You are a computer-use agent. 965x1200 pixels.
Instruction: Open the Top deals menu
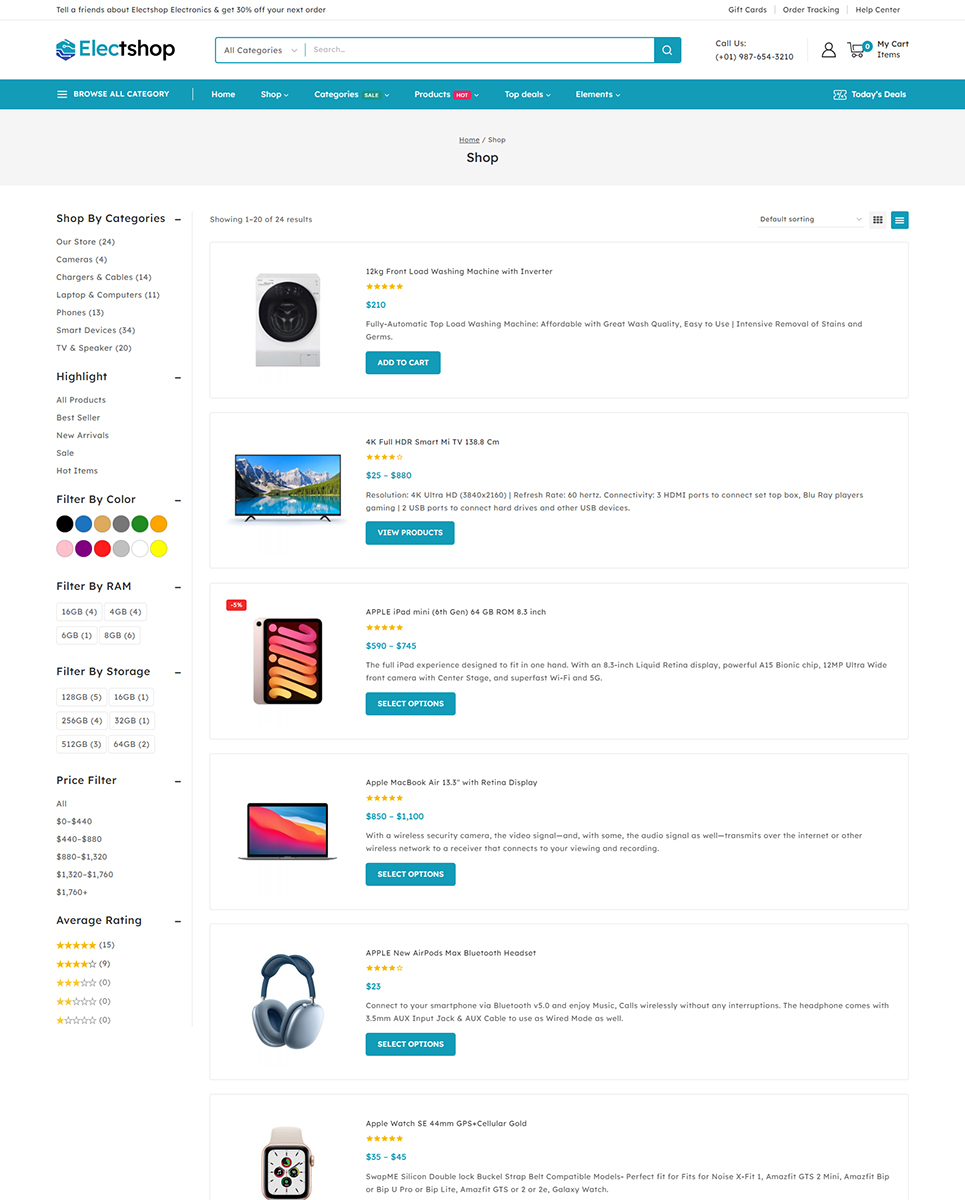(527, 94)
